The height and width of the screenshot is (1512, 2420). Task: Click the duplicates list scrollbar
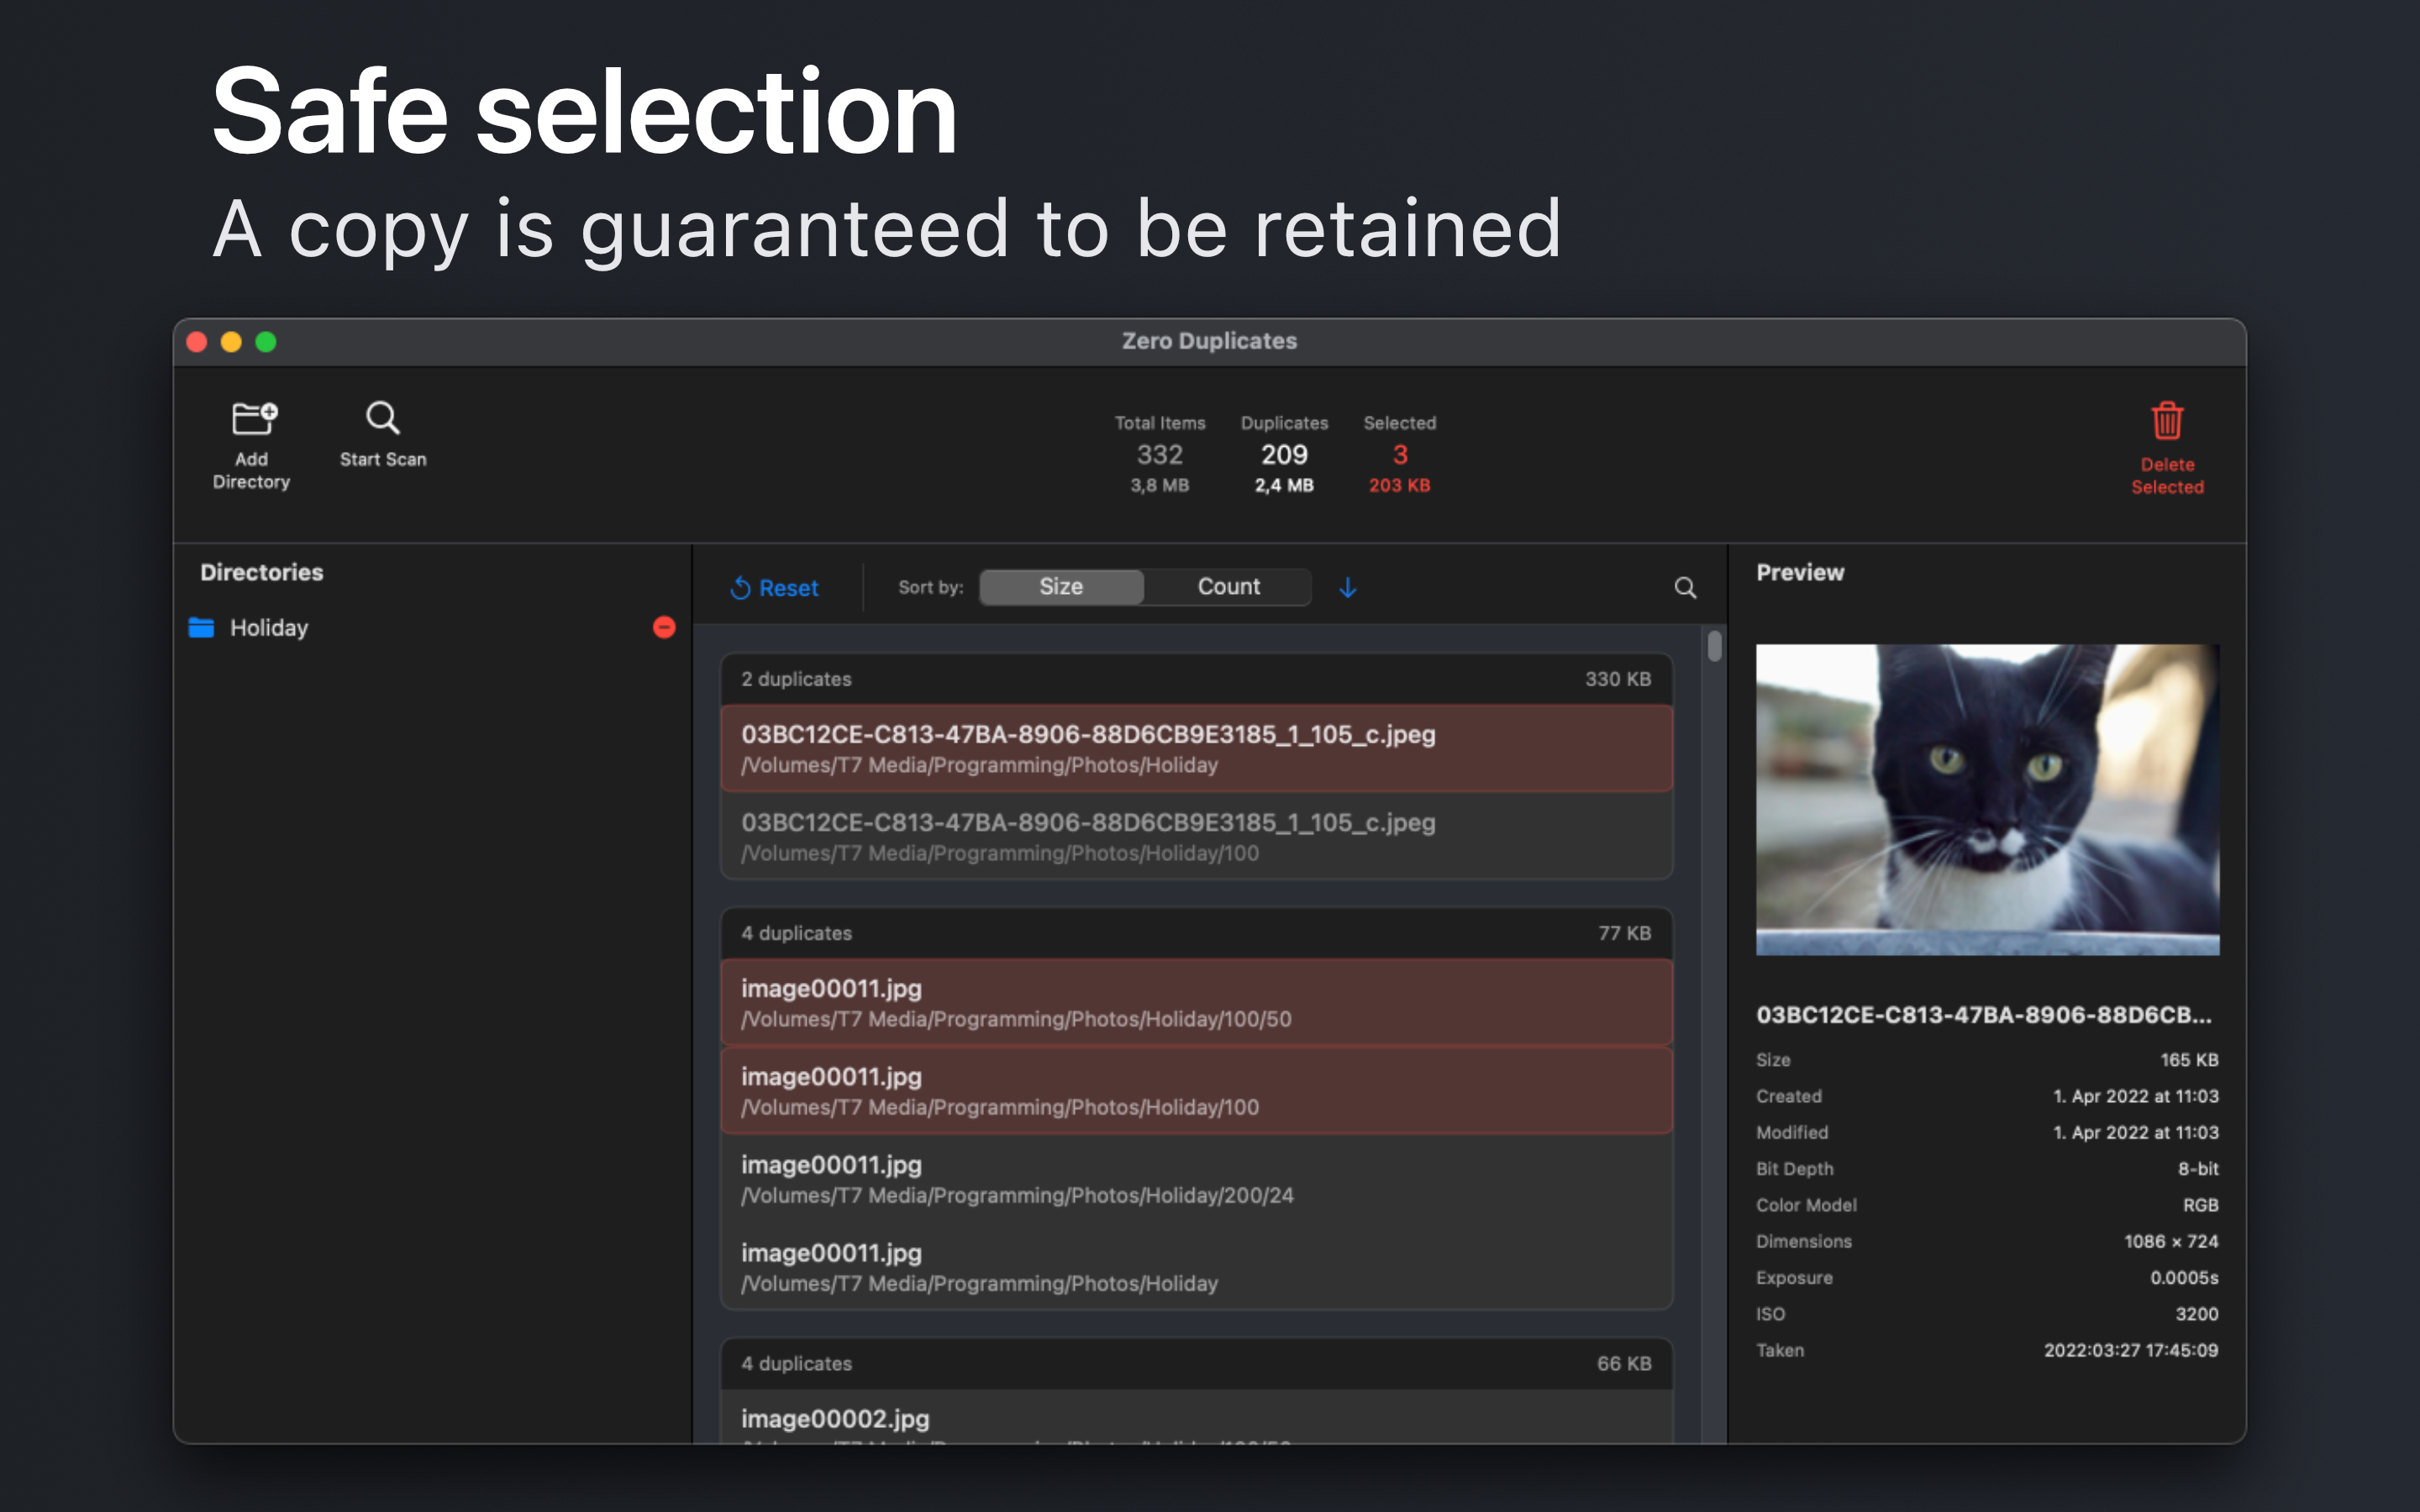pos(1715,646)
